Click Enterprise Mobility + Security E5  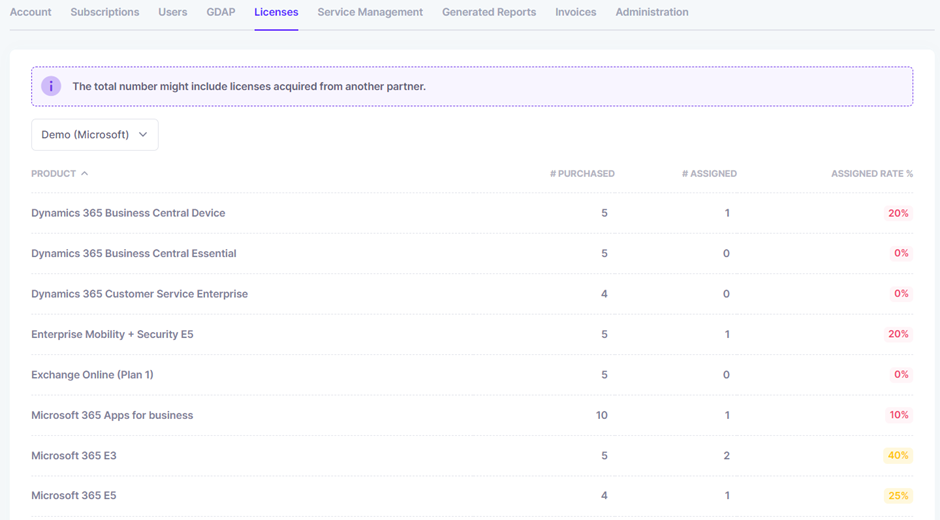[112, 334]
